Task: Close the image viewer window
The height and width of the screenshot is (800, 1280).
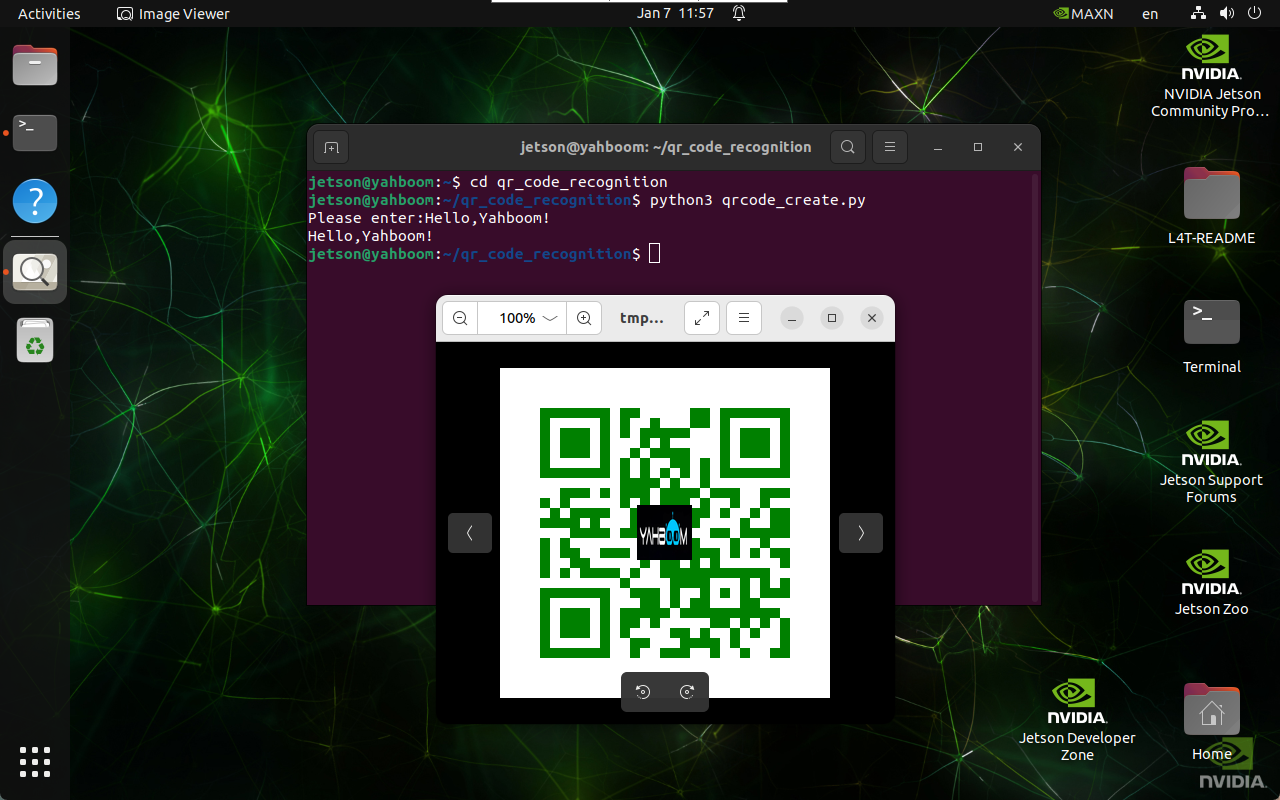Action: point(872,318)
